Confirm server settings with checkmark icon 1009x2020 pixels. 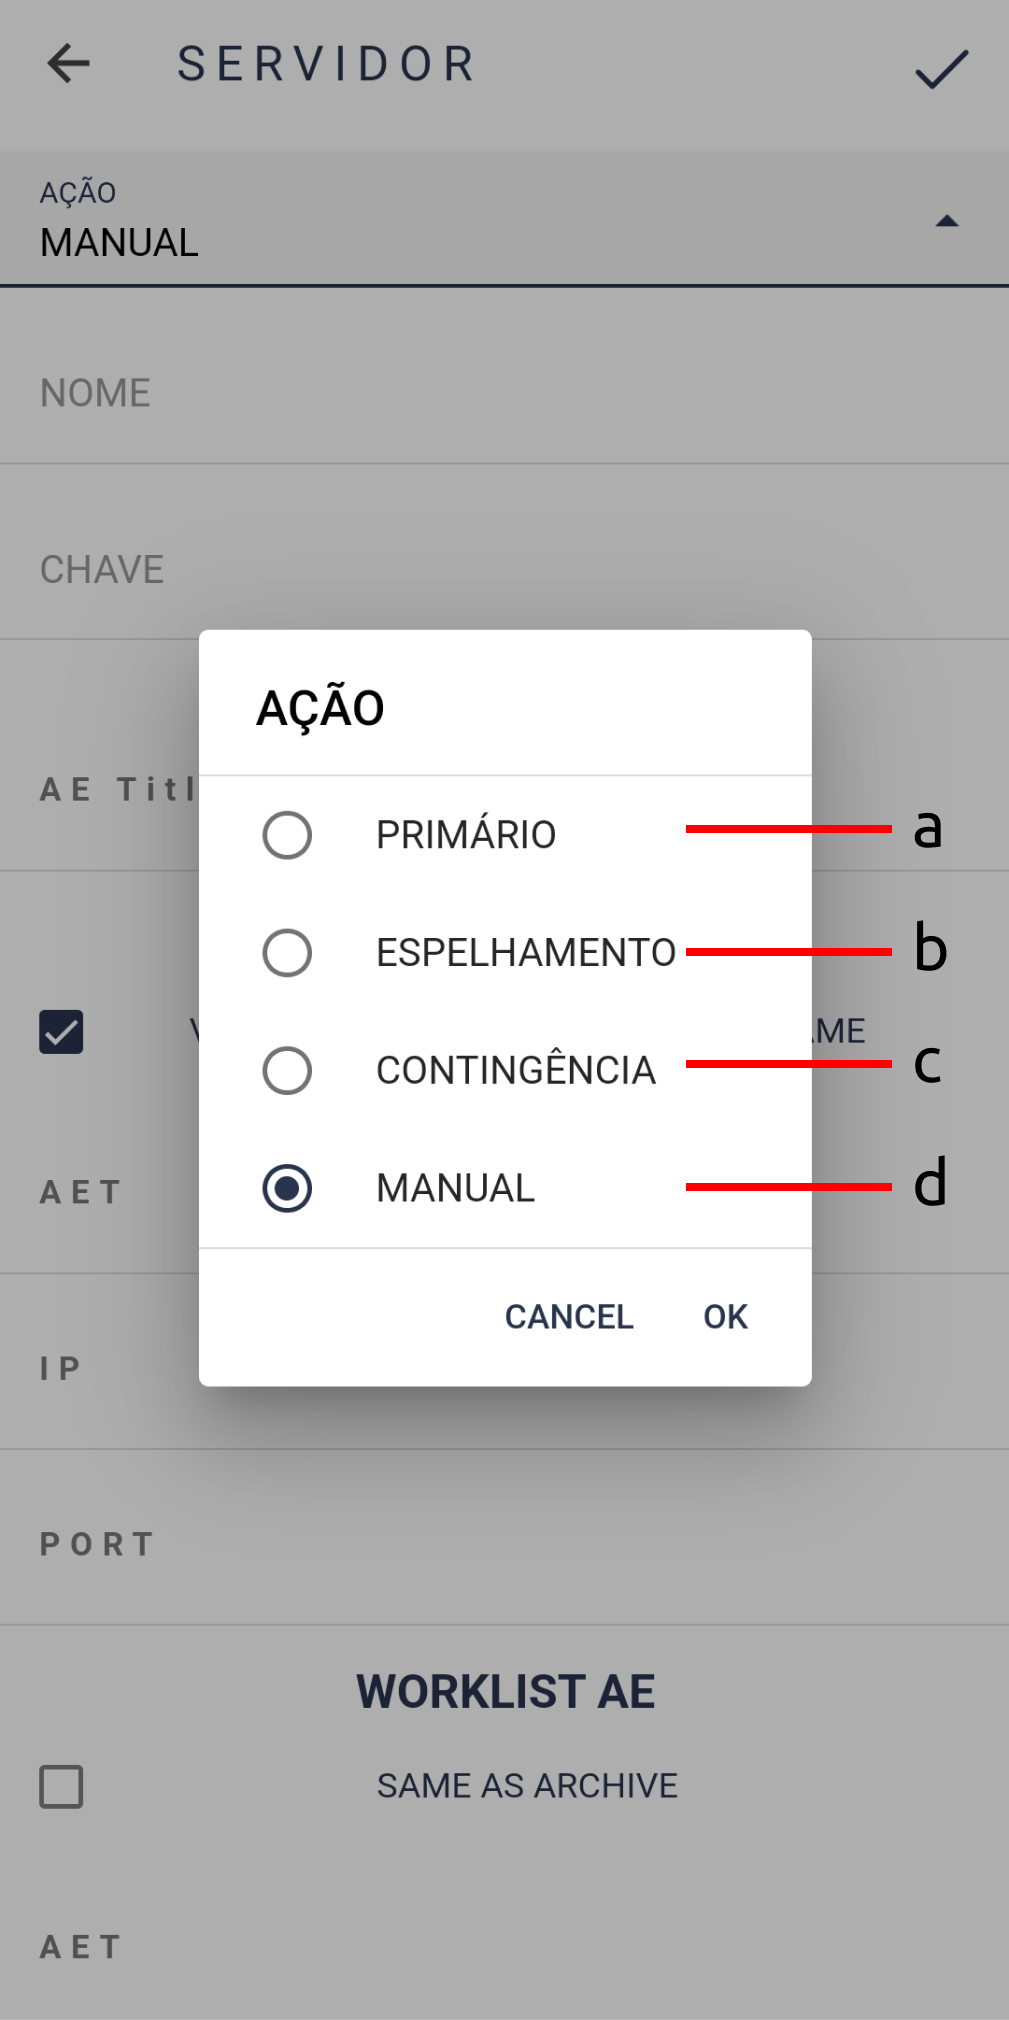941,68
